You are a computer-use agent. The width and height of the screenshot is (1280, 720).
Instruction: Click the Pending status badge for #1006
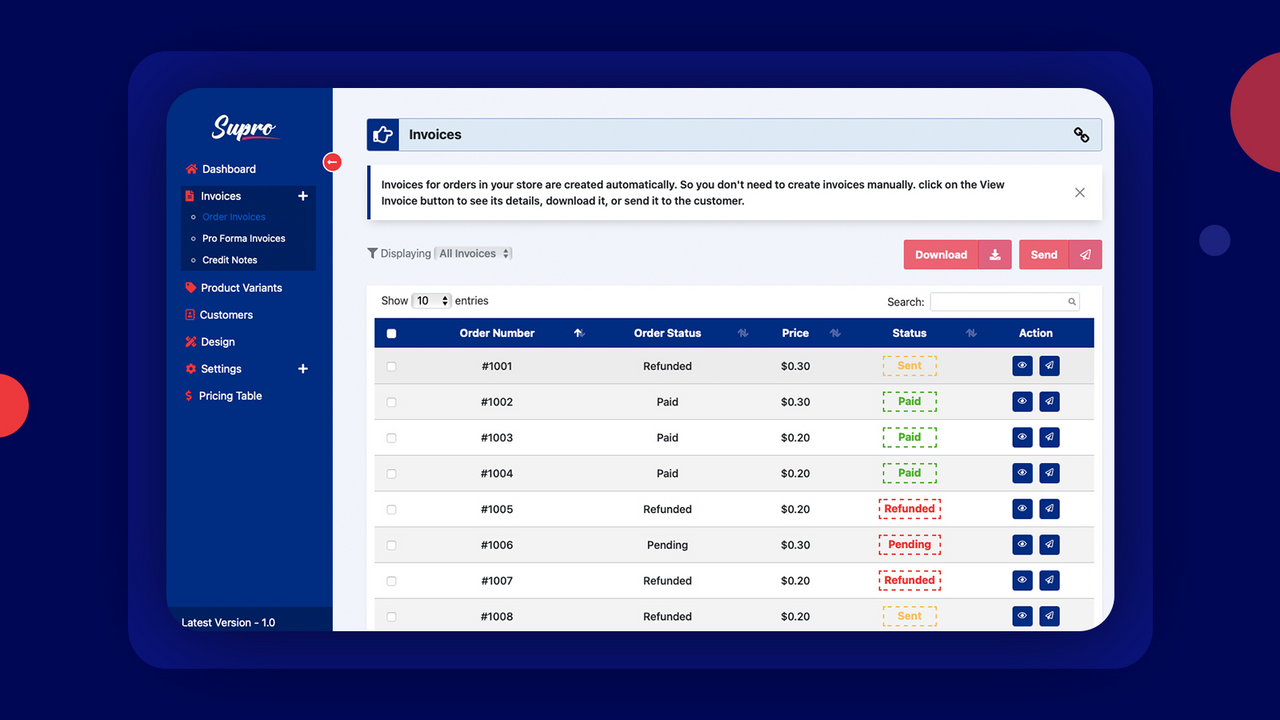(910, 544)
